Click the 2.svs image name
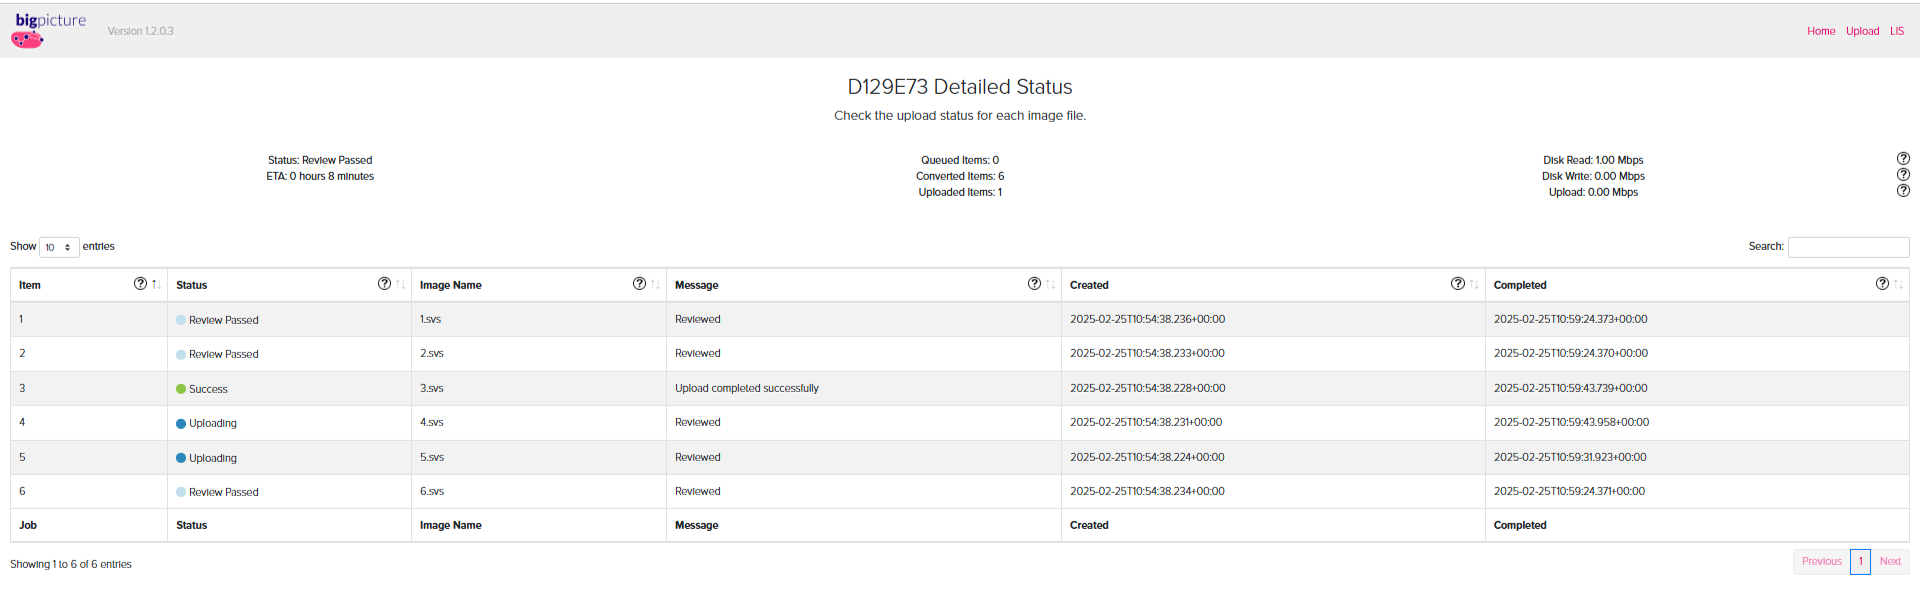Viewport: 1920px width, 610px height. click(x=431, y=353)
